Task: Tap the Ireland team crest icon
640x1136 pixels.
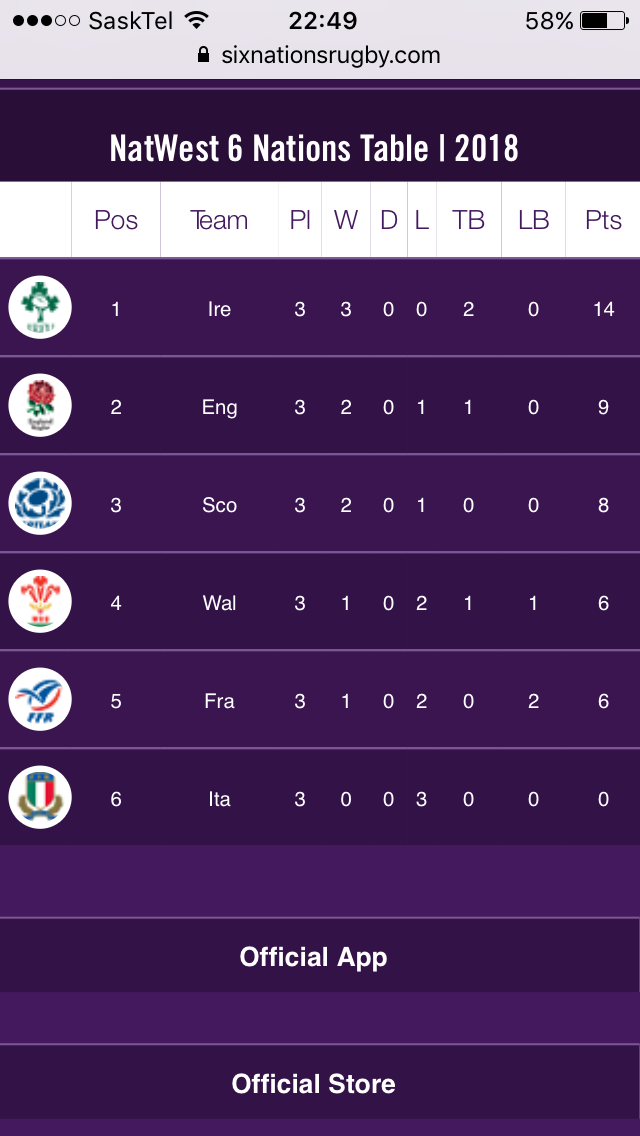Action: (40, 308)
